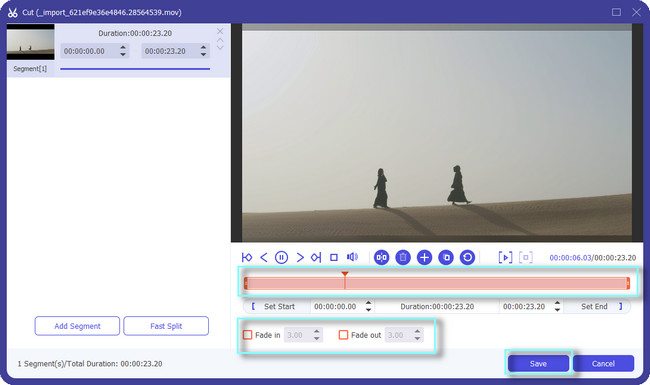The height and width of the screenshot is (385, 650).
Task: Increase Fade in duration with up arrow
Action: [x=317, y=332]
